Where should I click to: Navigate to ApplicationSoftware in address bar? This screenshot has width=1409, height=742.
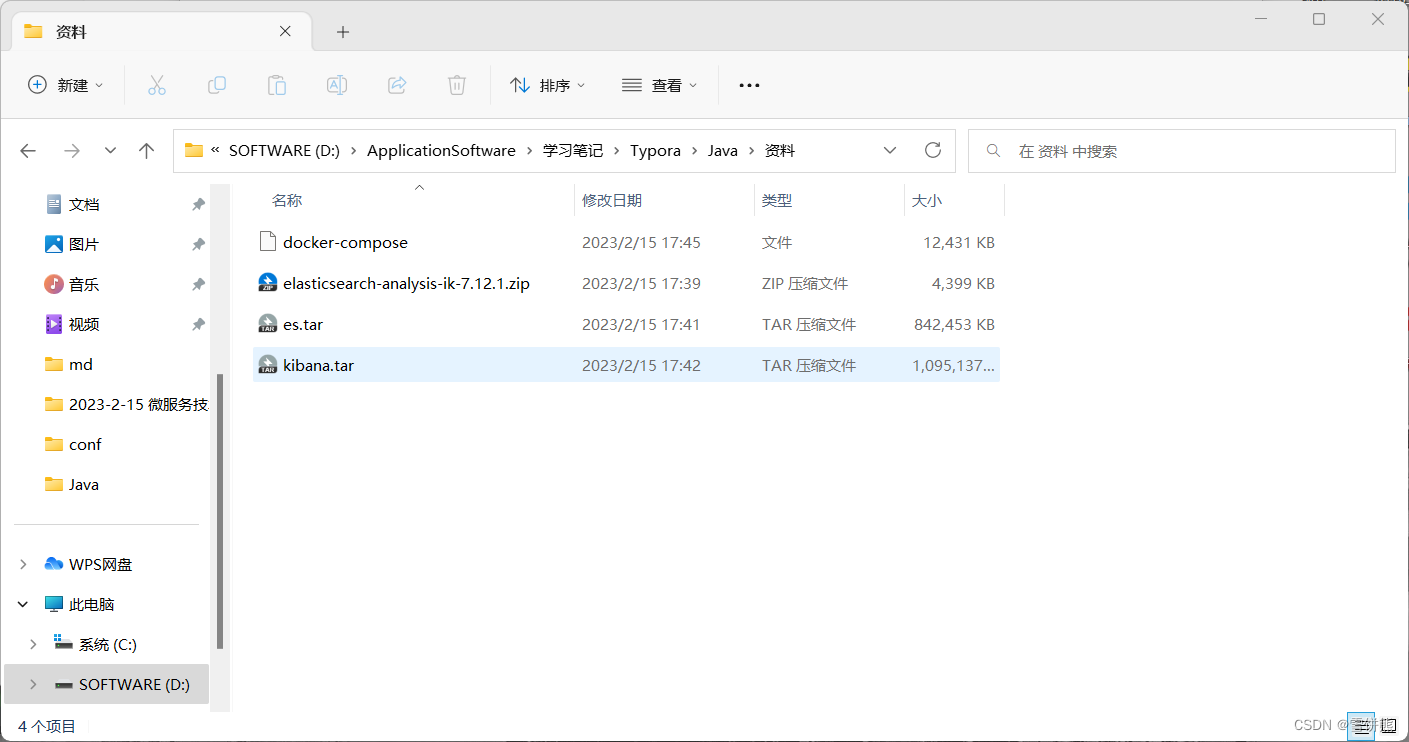(x=441, y=151)
